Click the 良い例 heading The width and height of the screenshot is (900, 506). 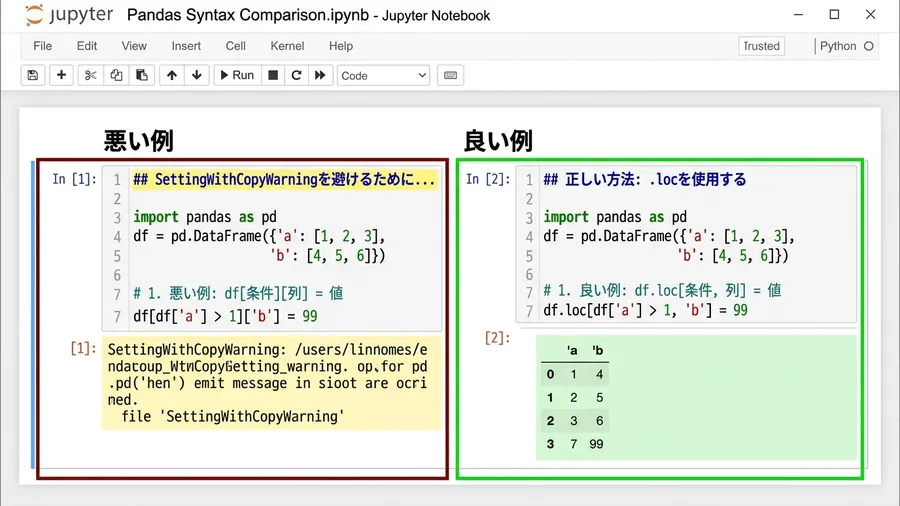pos(498,141)
